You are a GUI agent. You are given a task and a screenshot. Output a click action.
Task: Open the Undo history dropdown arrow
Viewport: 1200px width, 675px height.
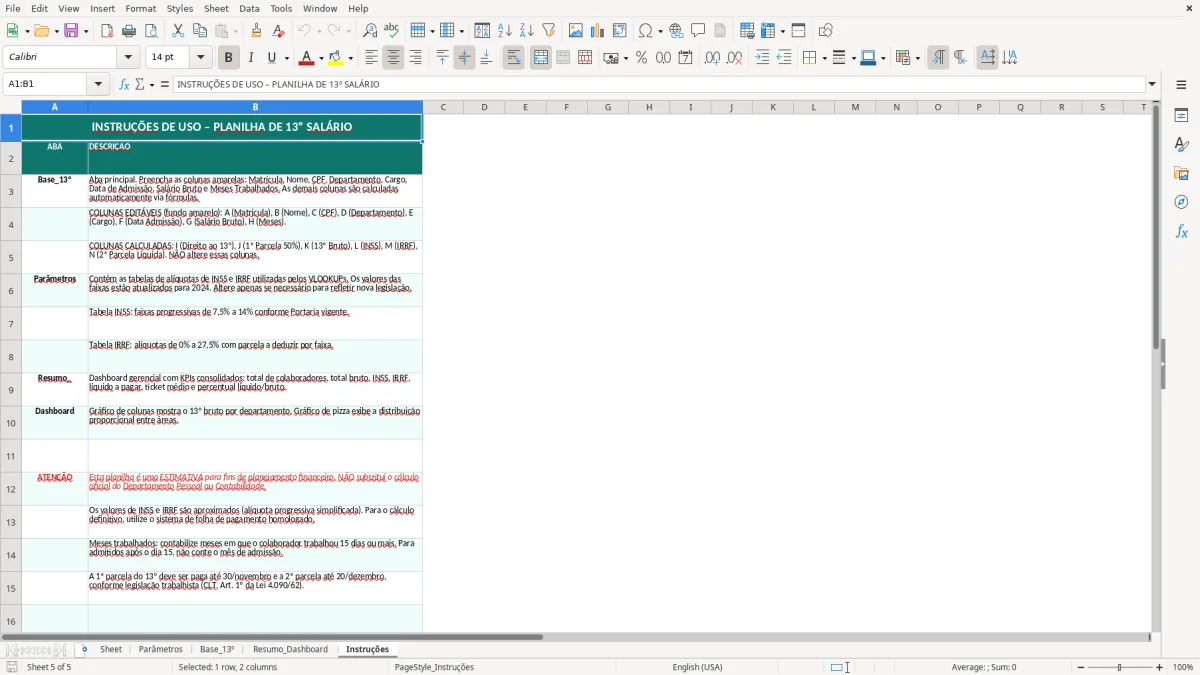pos(318,31)
